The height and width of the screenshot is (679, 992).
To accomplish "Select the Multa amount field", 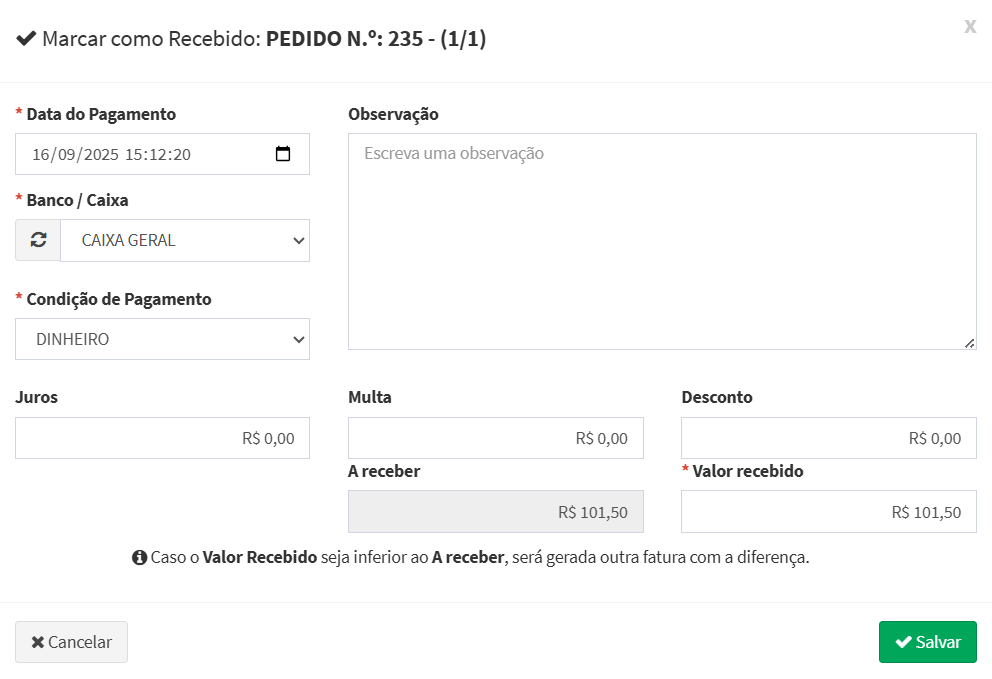I will tap(495, 438).
